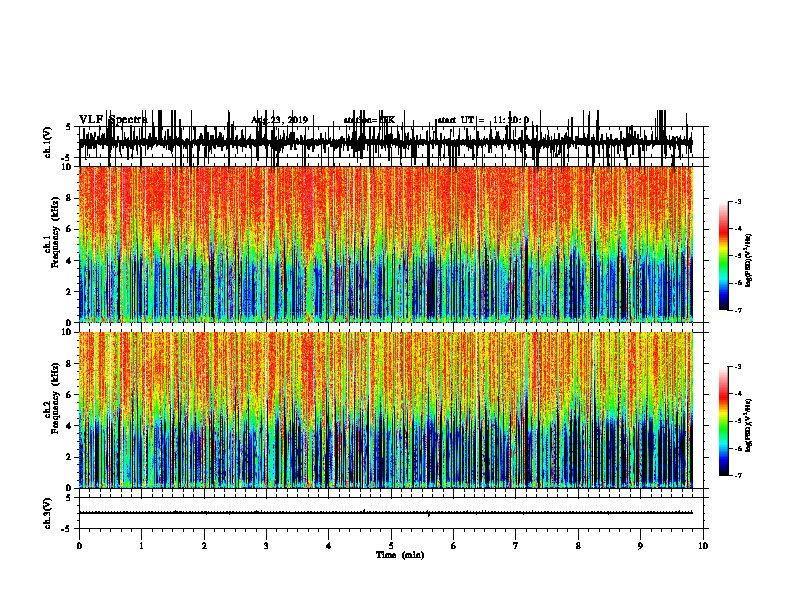Click the ch.2 colorbar log(PSD) units label
Screen dimensions: 792x612
pos(749,425)
